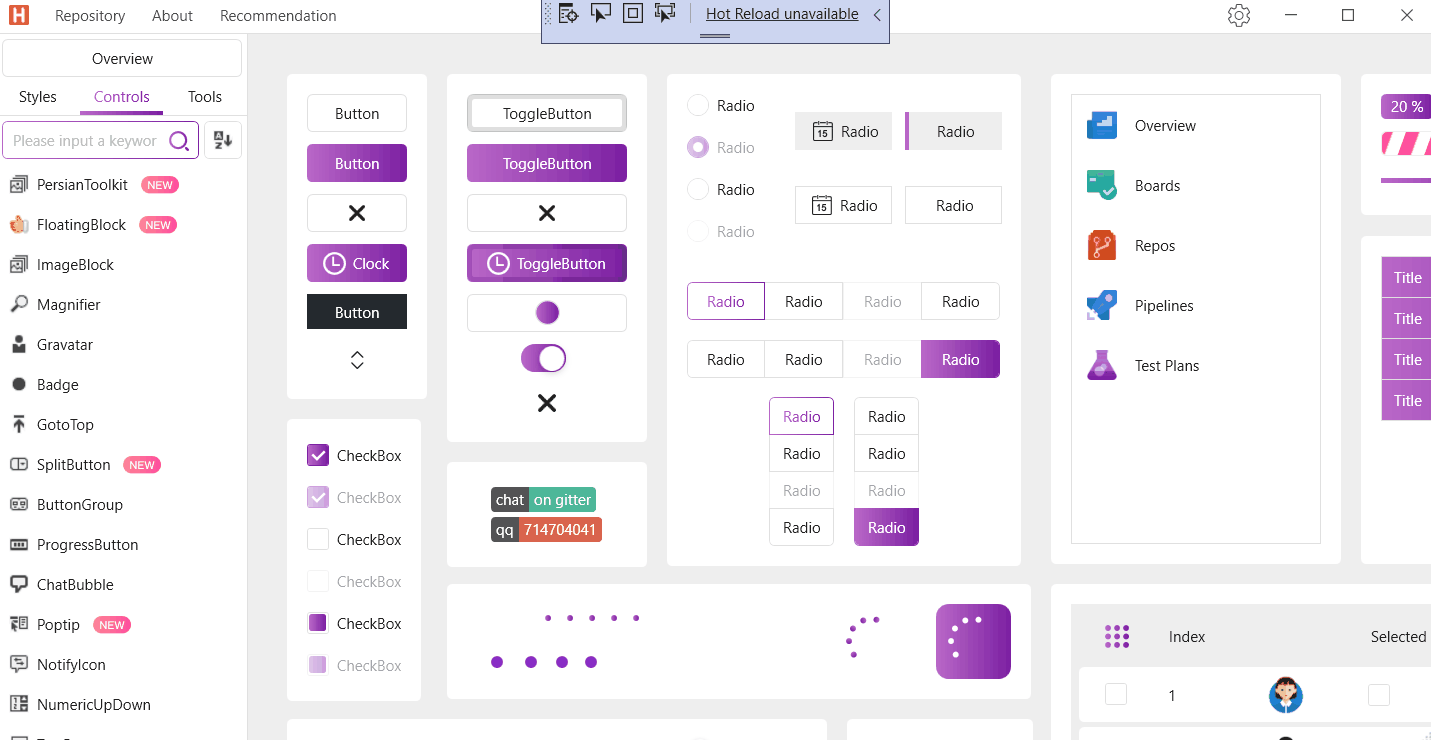Collapse the debug toolbar with arrow
This screenshot has width=1431, height=740.
click(877, 15)
